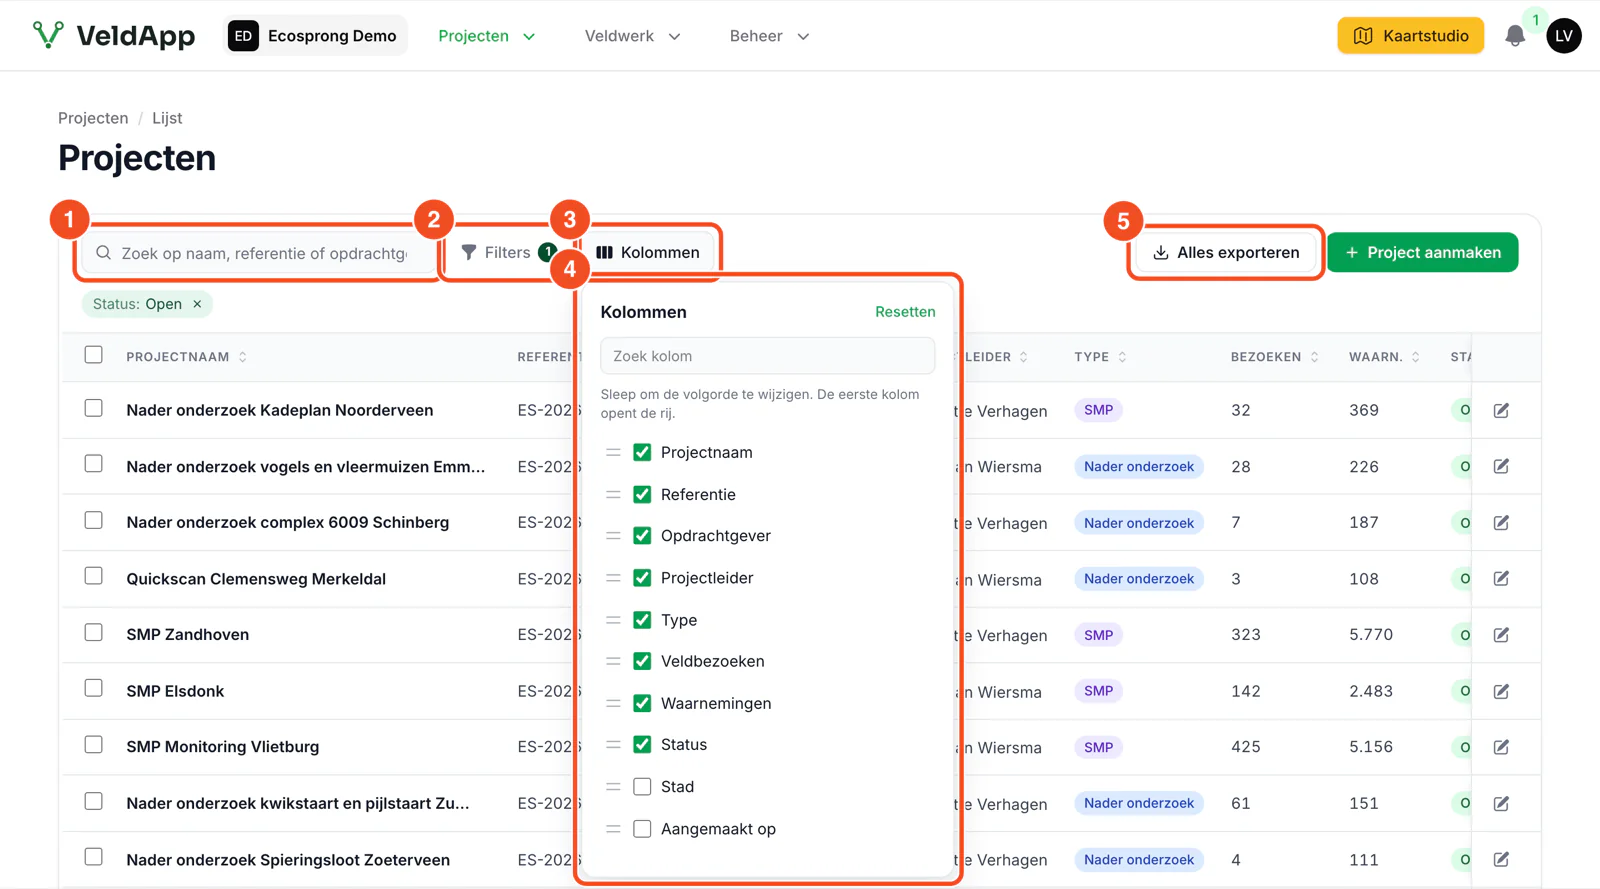Uncheck the Status column checkbox
Viewport: 1600px width, 889px height.
pos(642,745)
